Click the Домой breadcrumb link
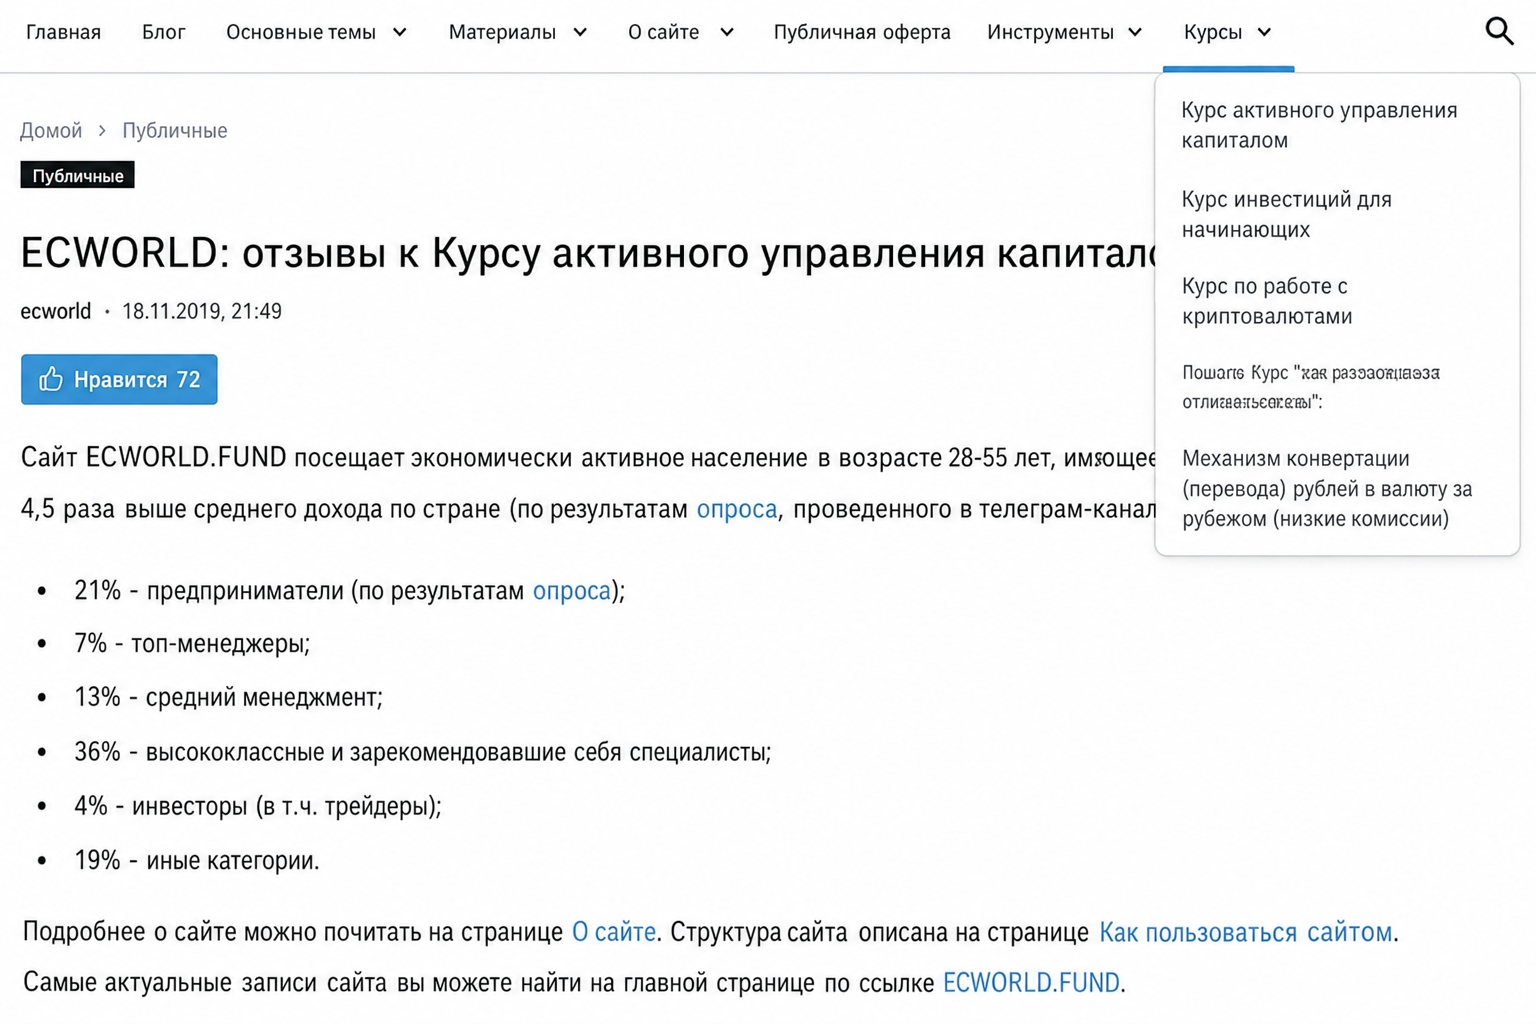This screenshot has width=1536, height=1024. [51, 130]
